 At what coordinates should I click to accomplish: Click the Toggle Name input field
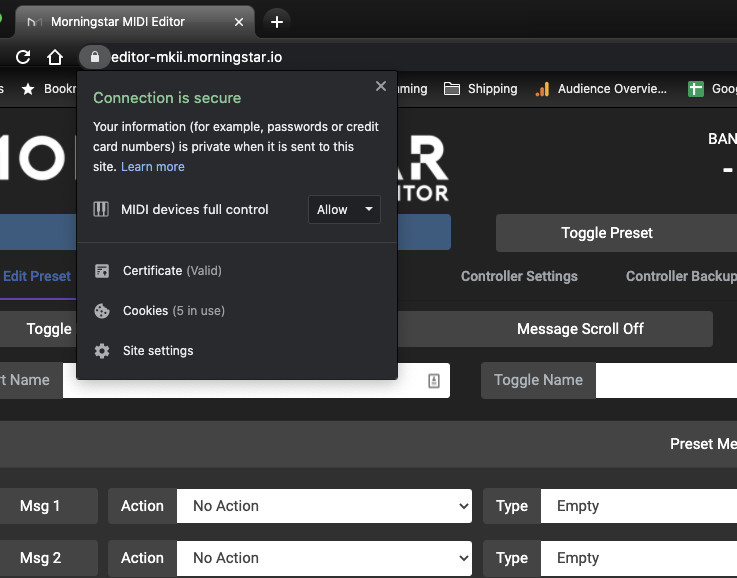[x=666, y=380]
